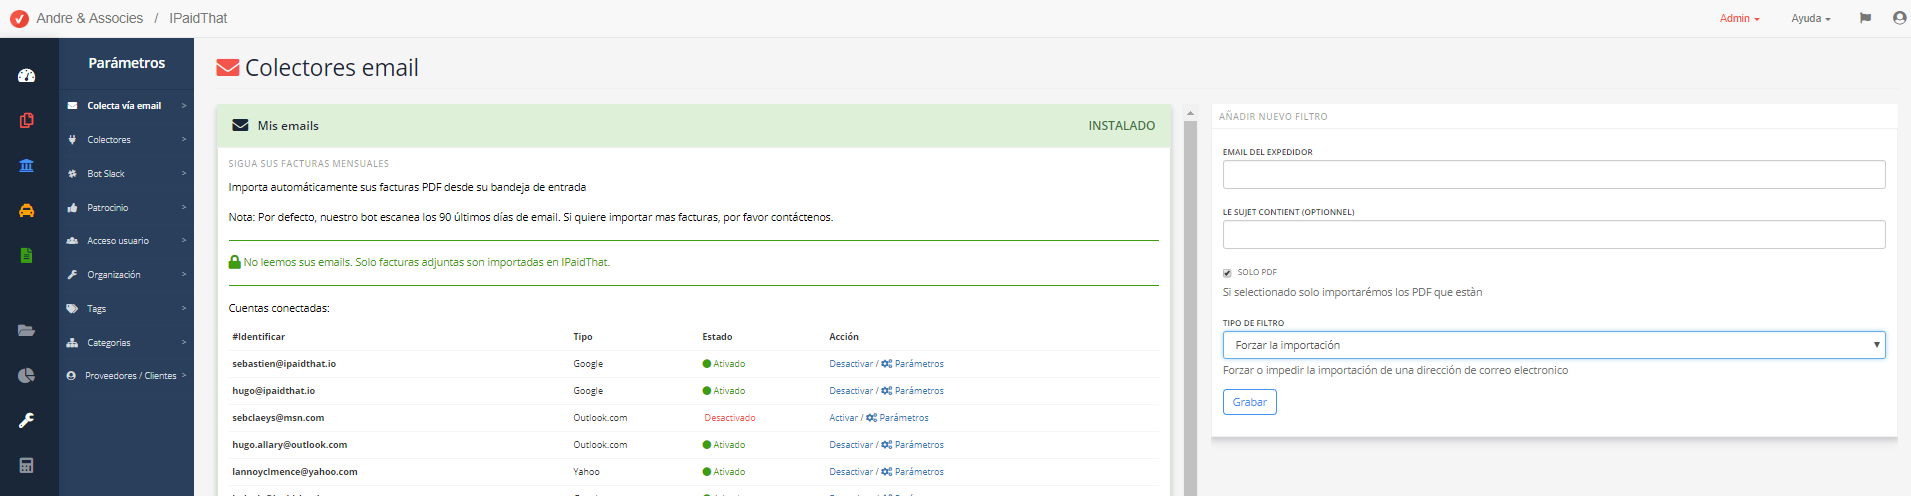This screenshot has width=1911, height=496.
Task: Select Bot Slack in Parámetros menu
Action: (x=106, y=174)
